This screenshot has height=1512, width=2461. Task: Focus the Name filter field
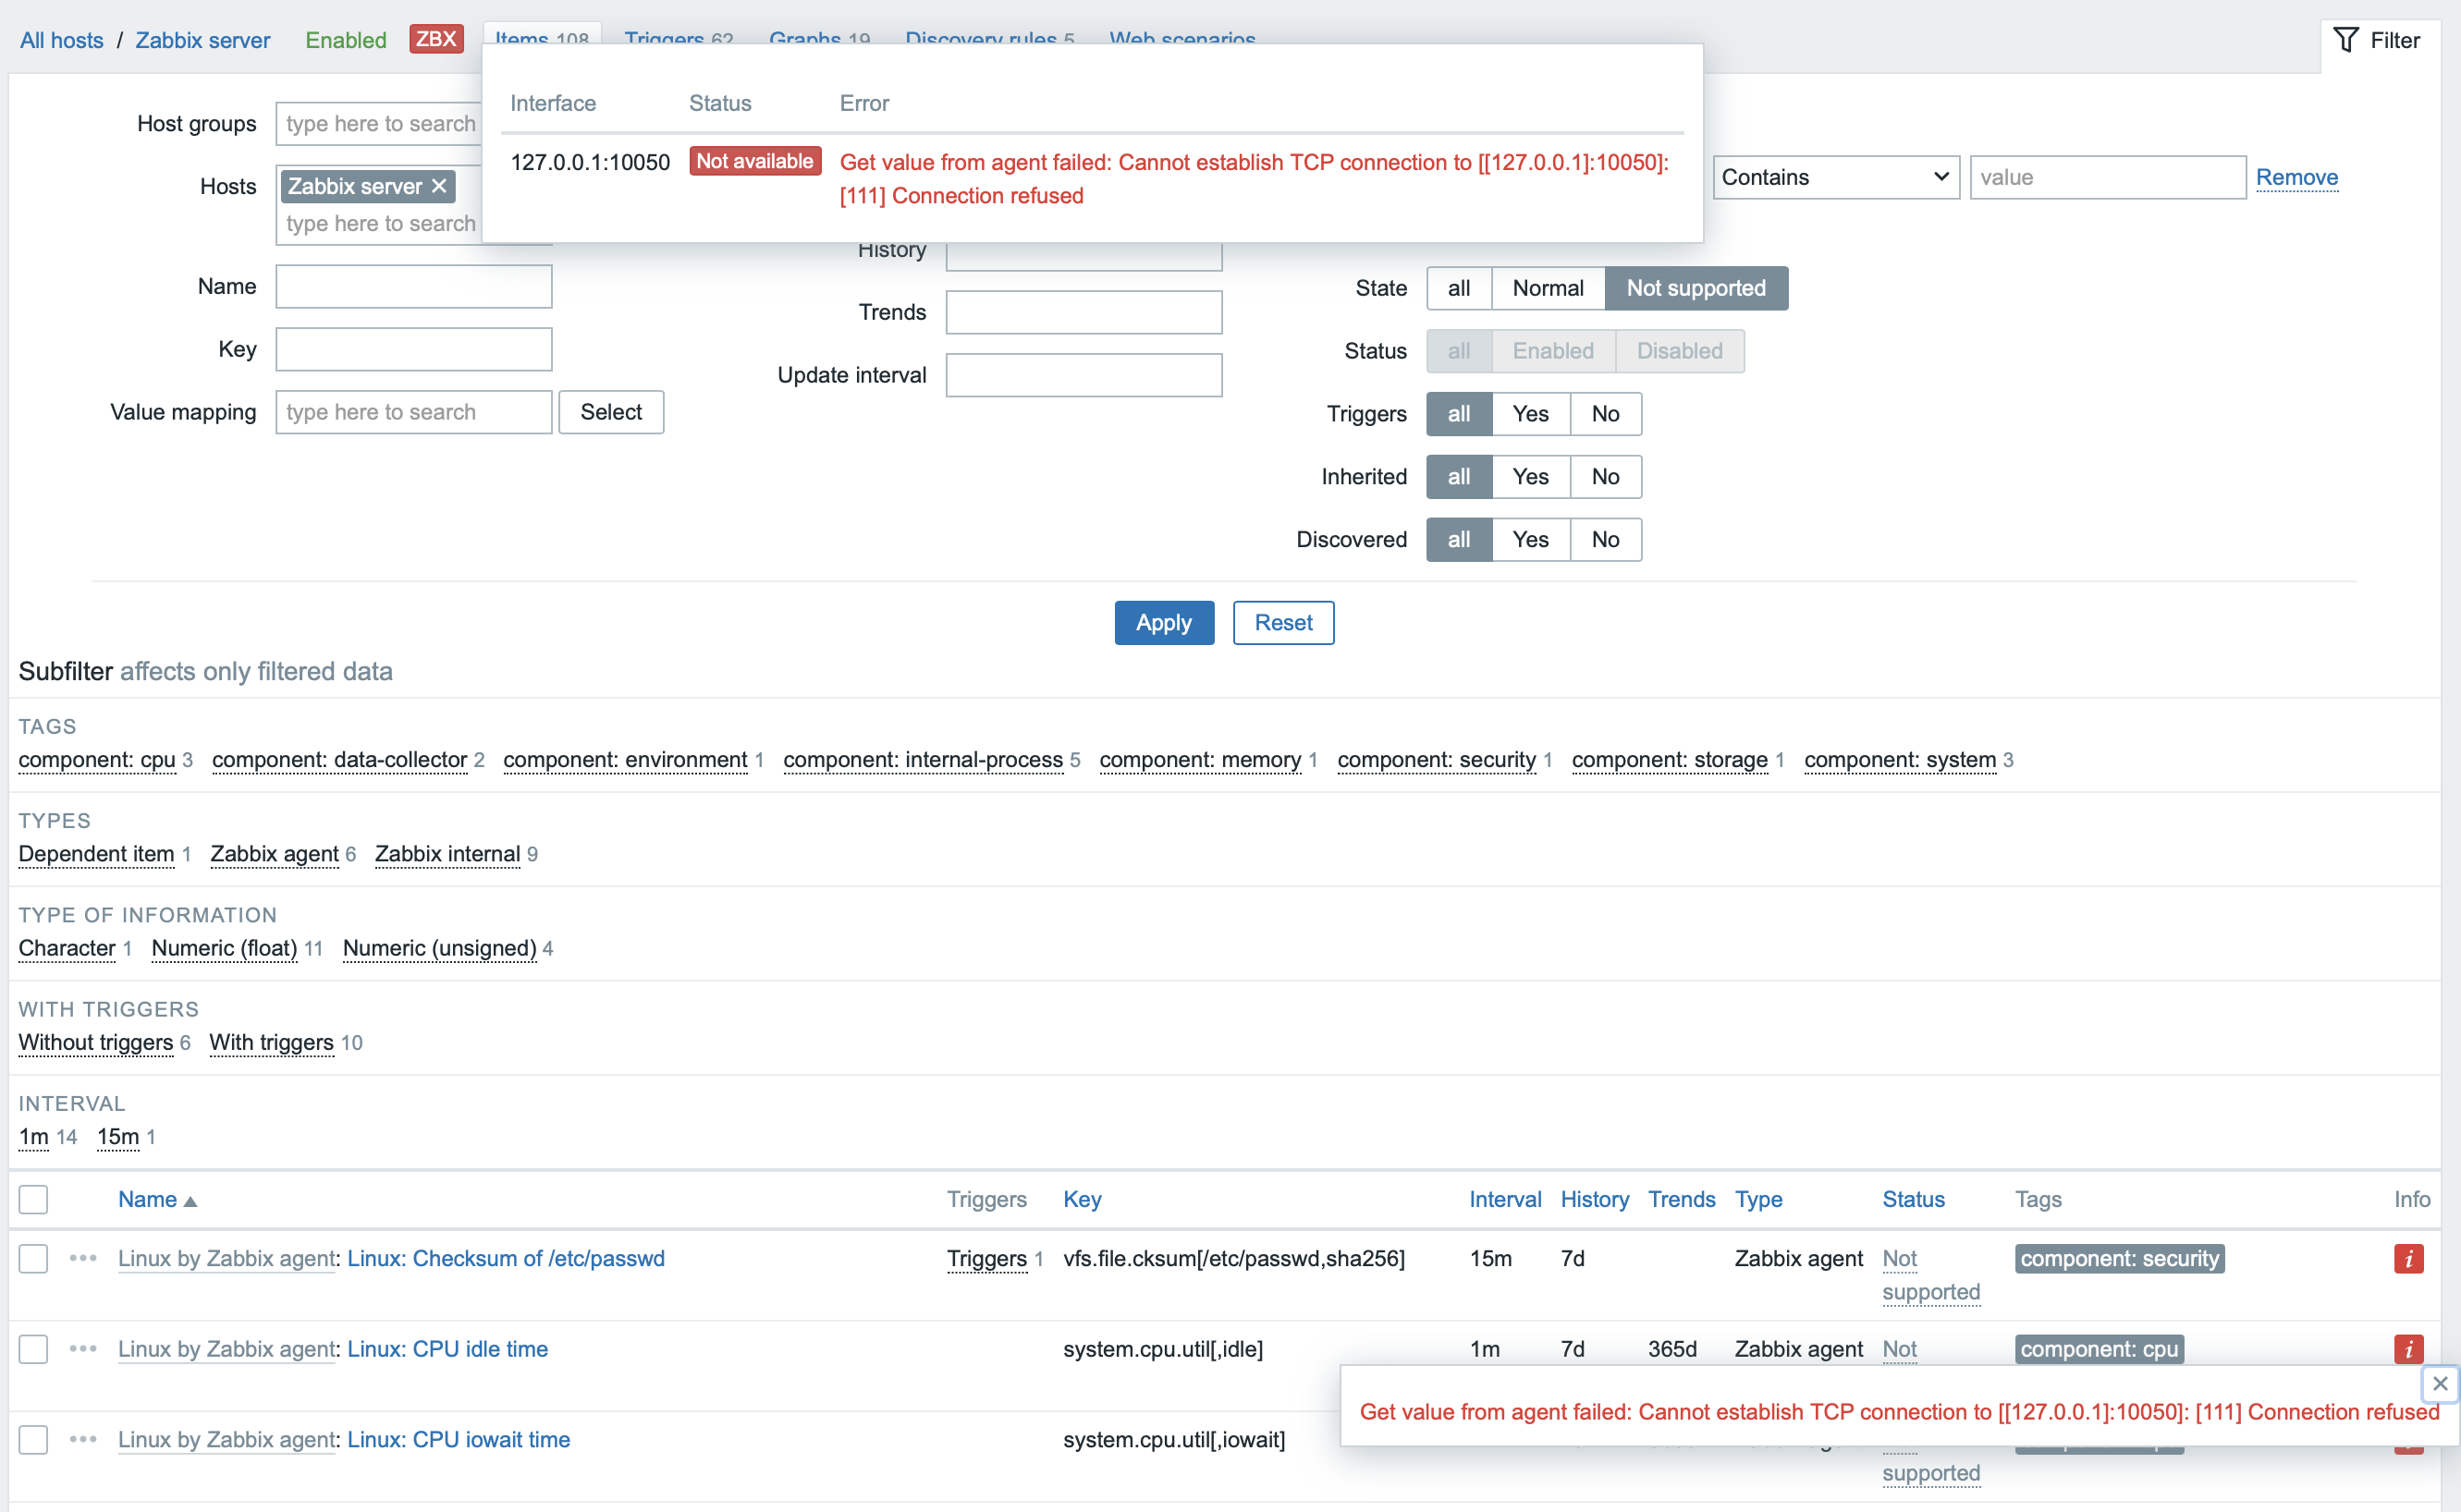[x=414, y=287]
